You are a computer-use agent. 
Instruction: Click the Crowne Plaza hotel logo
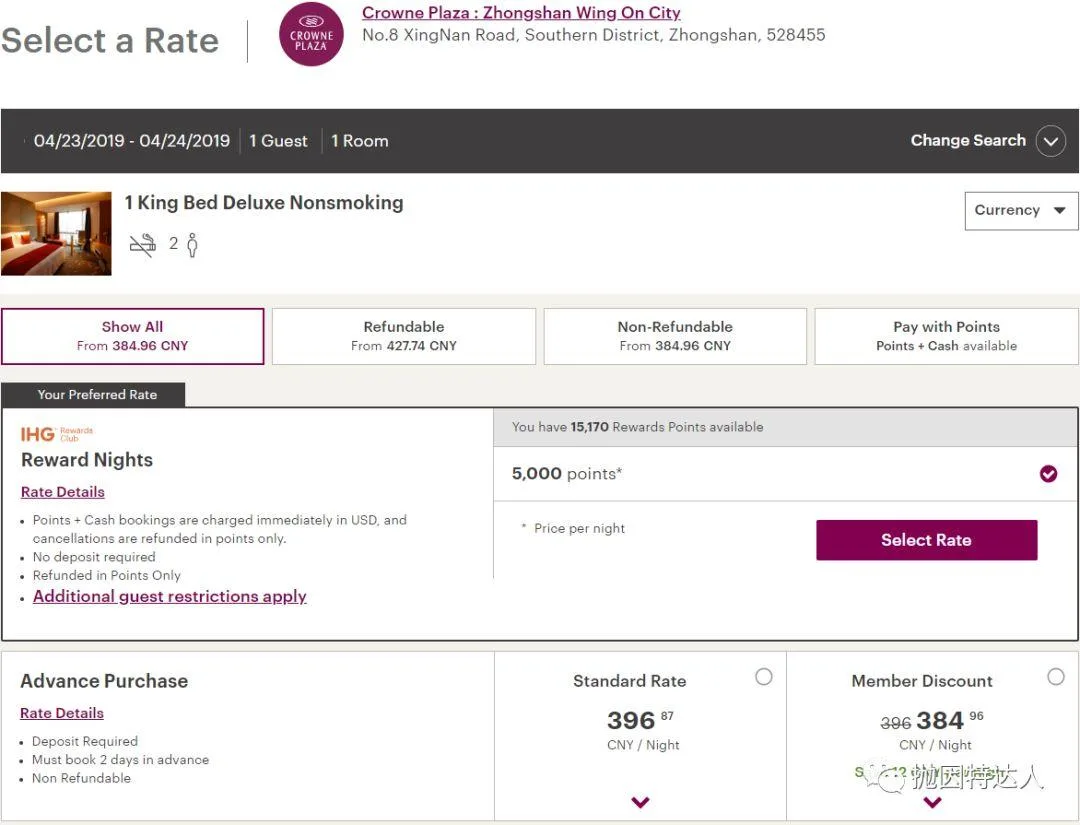coord(311,35)
